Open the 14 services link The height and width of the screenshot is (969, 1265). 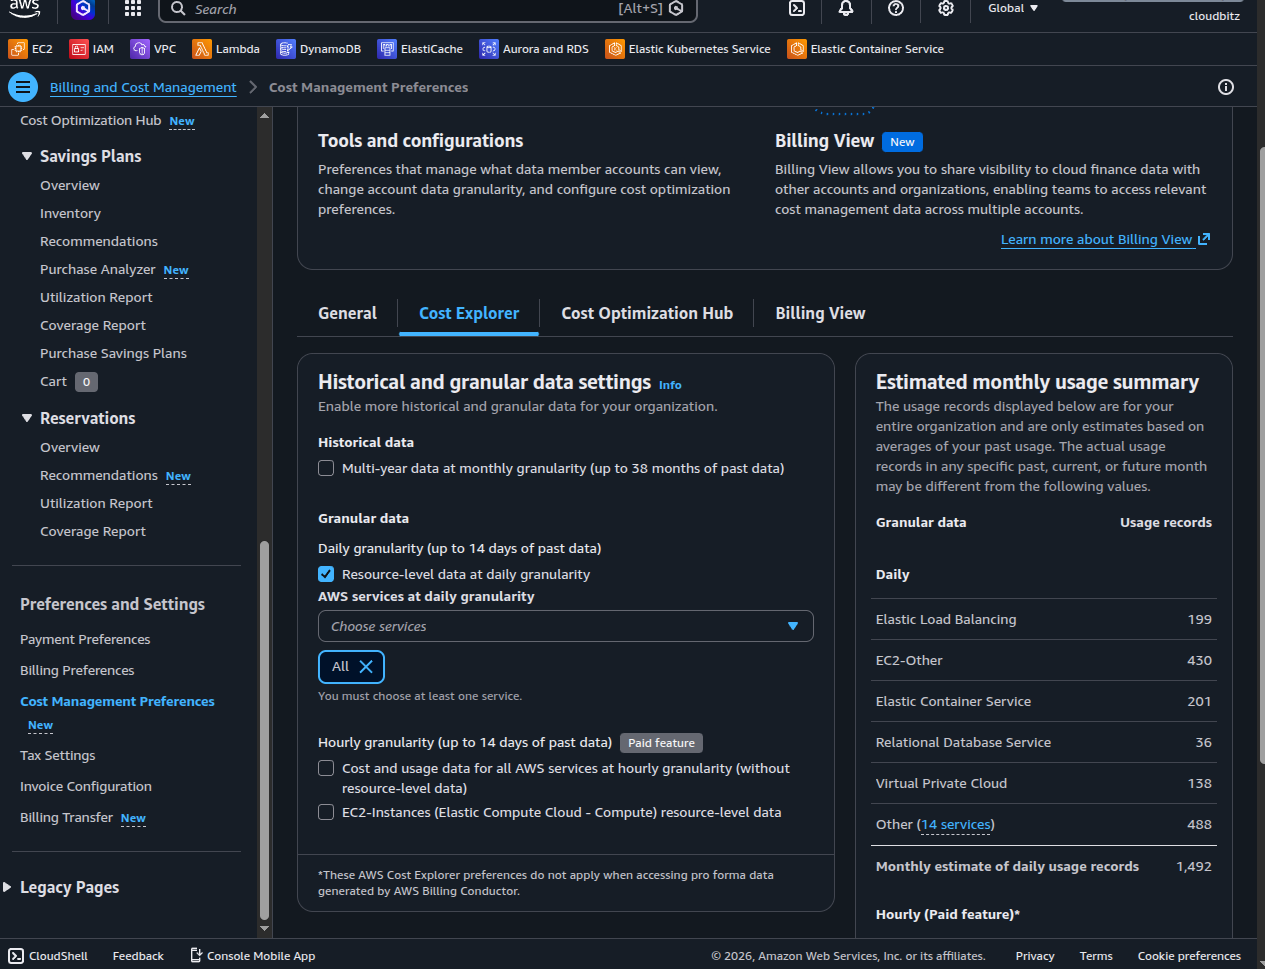pyautogui.click(x=955, y=825)
